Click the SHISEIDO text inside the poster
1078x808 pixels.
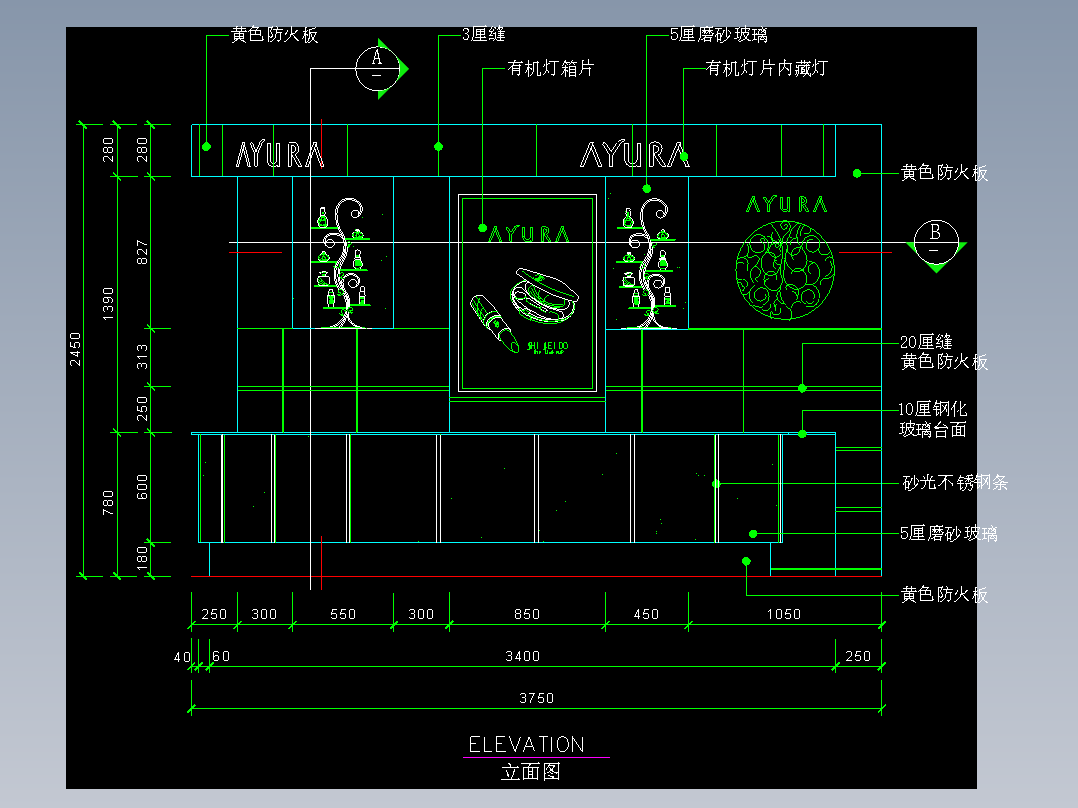547,347
